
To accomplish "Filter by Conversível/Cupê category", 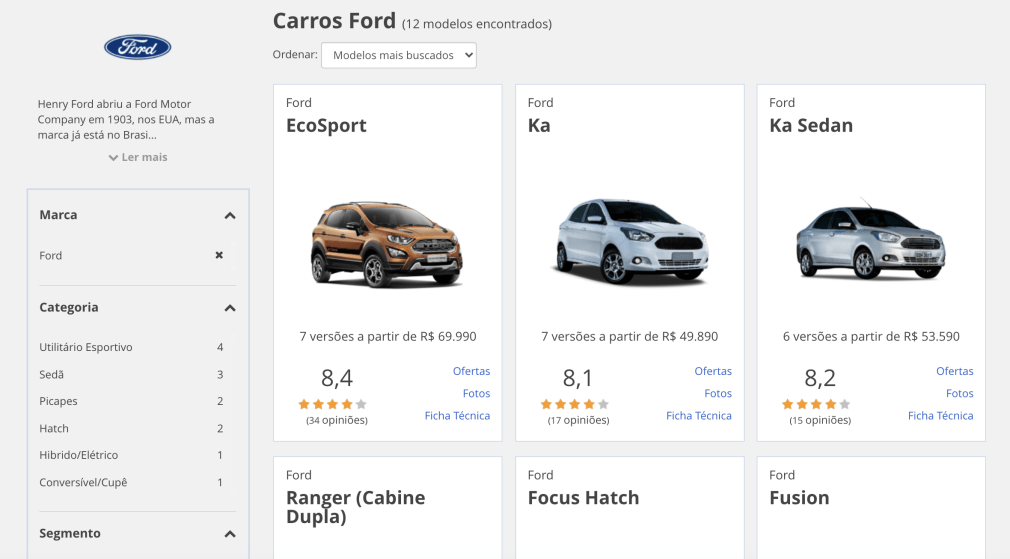I will (132, 482).
